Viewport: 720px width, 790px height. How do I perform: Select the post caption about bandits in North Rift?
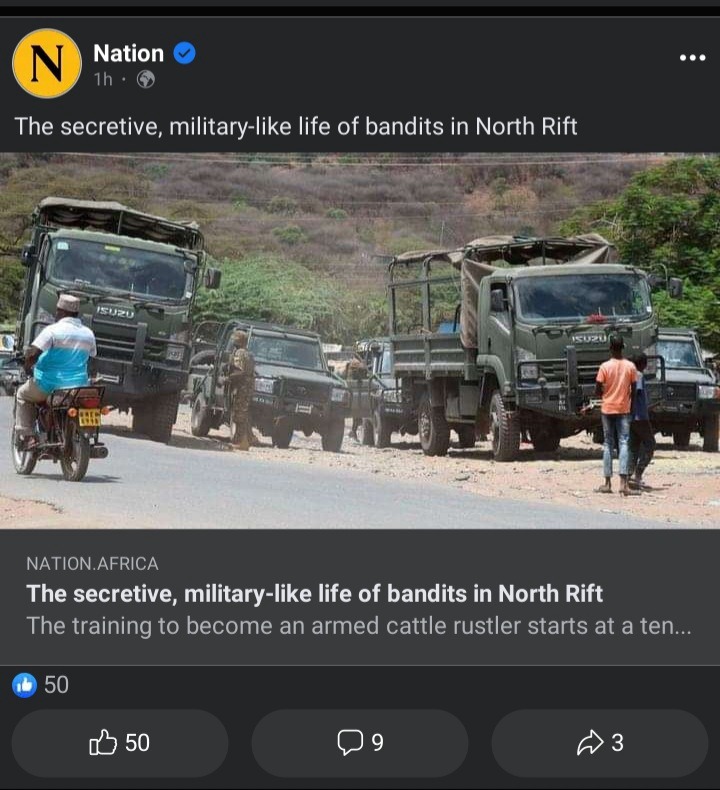pyautogui.click(x=296, y=126)
